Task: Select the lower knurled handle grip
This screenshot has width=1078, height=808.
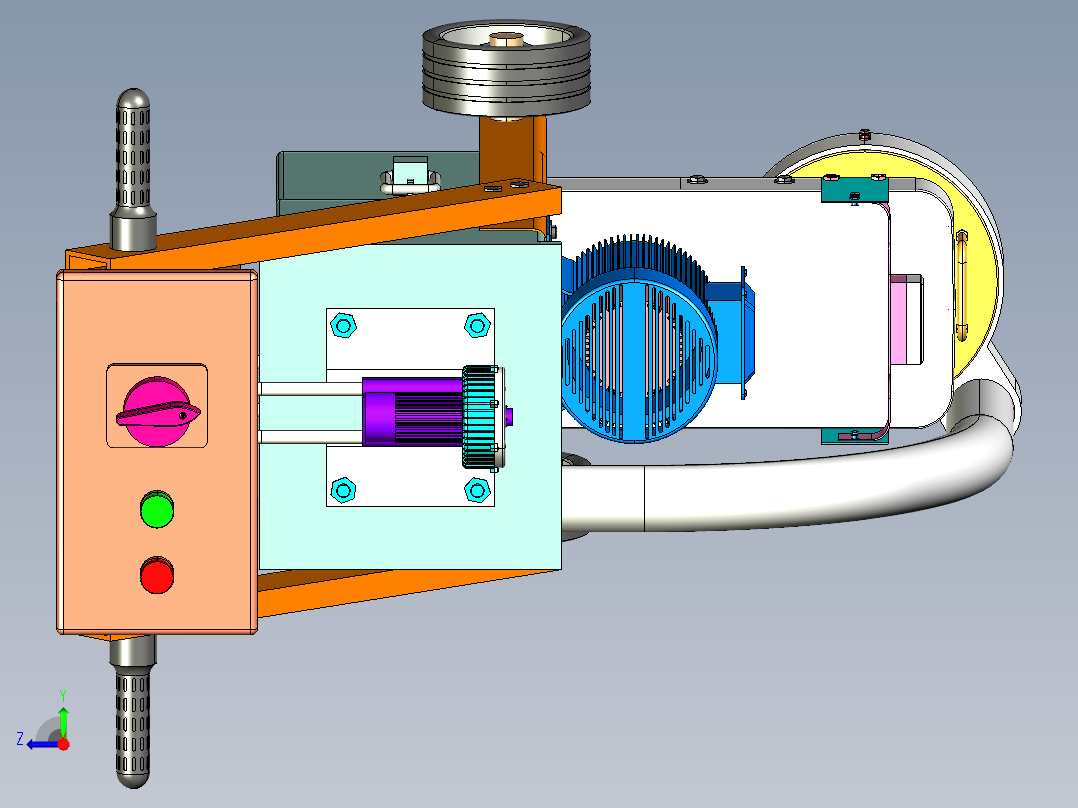Action: pyautogui.click(x=133, y=729)
